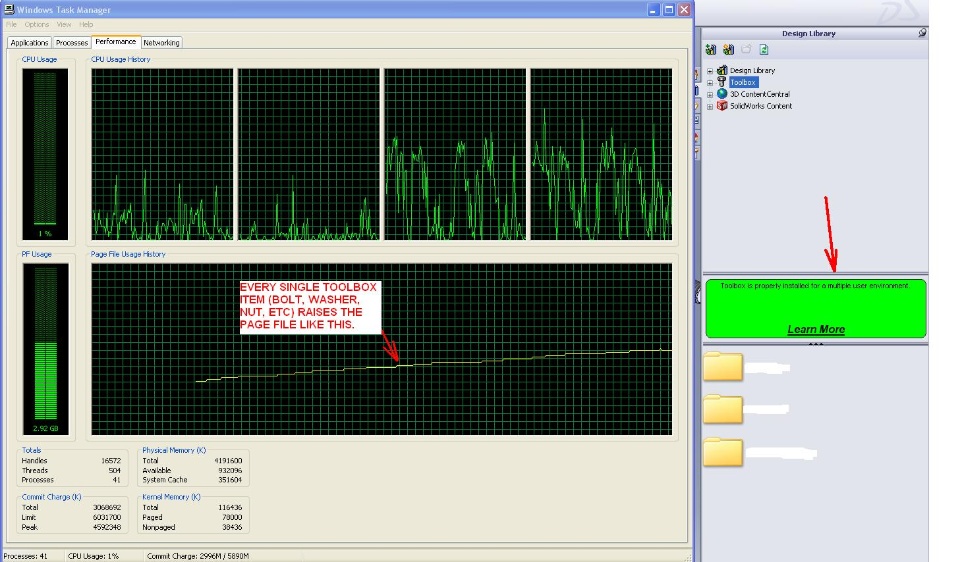960x562 pixels.
Task: Click 'Processes: 41' in the status bar
Action: (26, 556)
